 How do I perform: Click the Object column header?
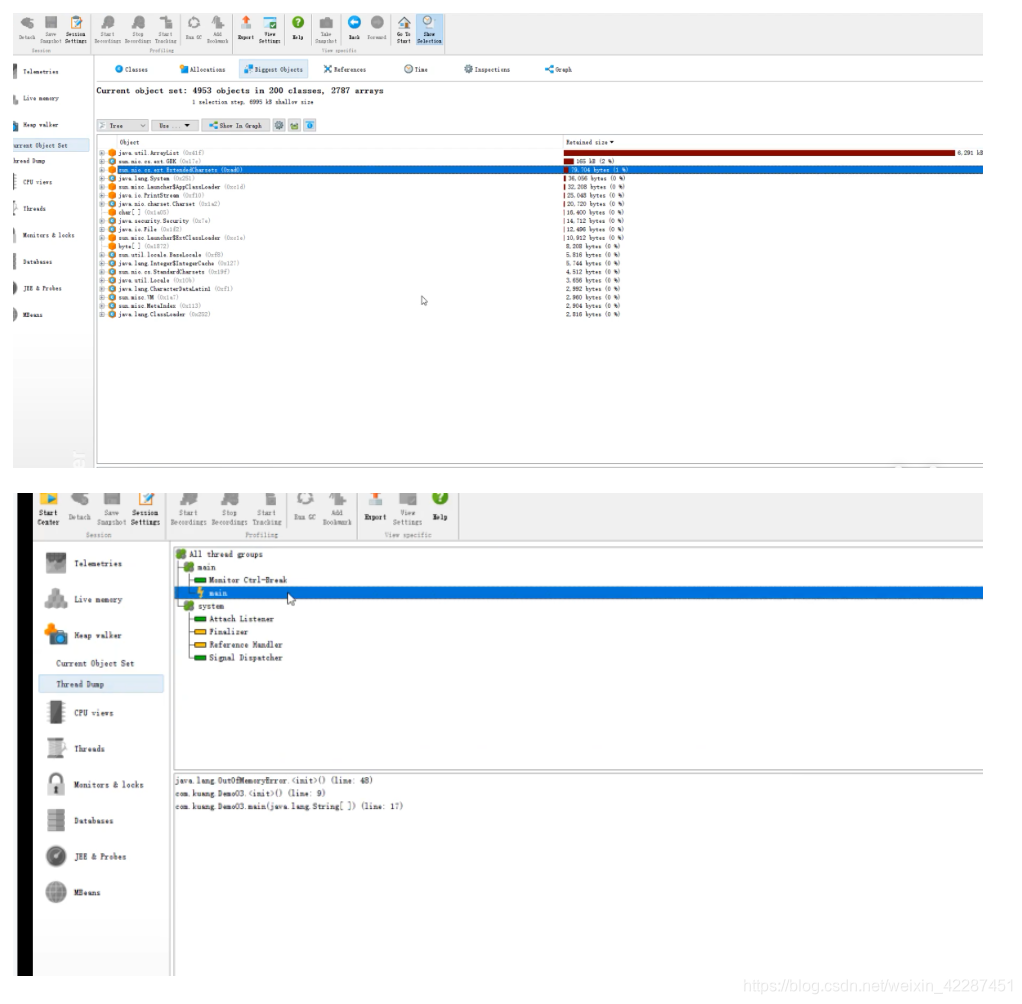(x=129, y=142)
